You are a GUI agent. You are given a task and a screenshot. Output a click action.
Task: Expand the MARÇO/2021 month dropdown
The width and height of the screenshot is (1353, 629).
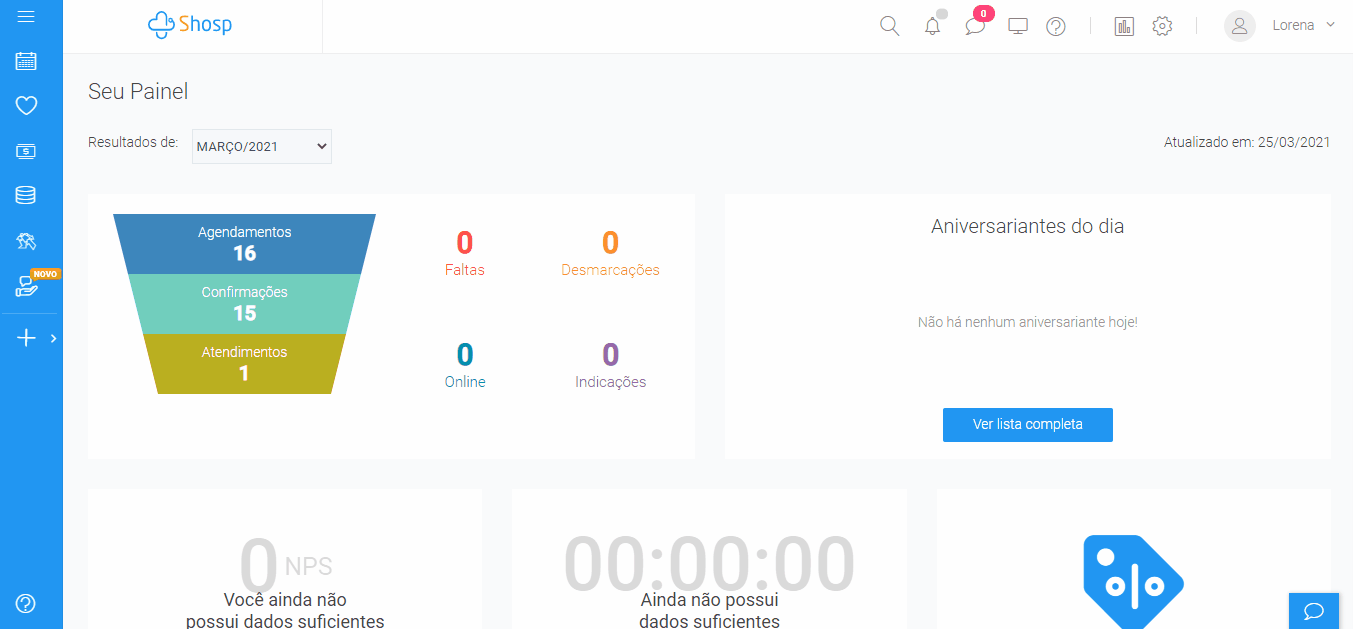pyautogui.click(x=262, y=146)
